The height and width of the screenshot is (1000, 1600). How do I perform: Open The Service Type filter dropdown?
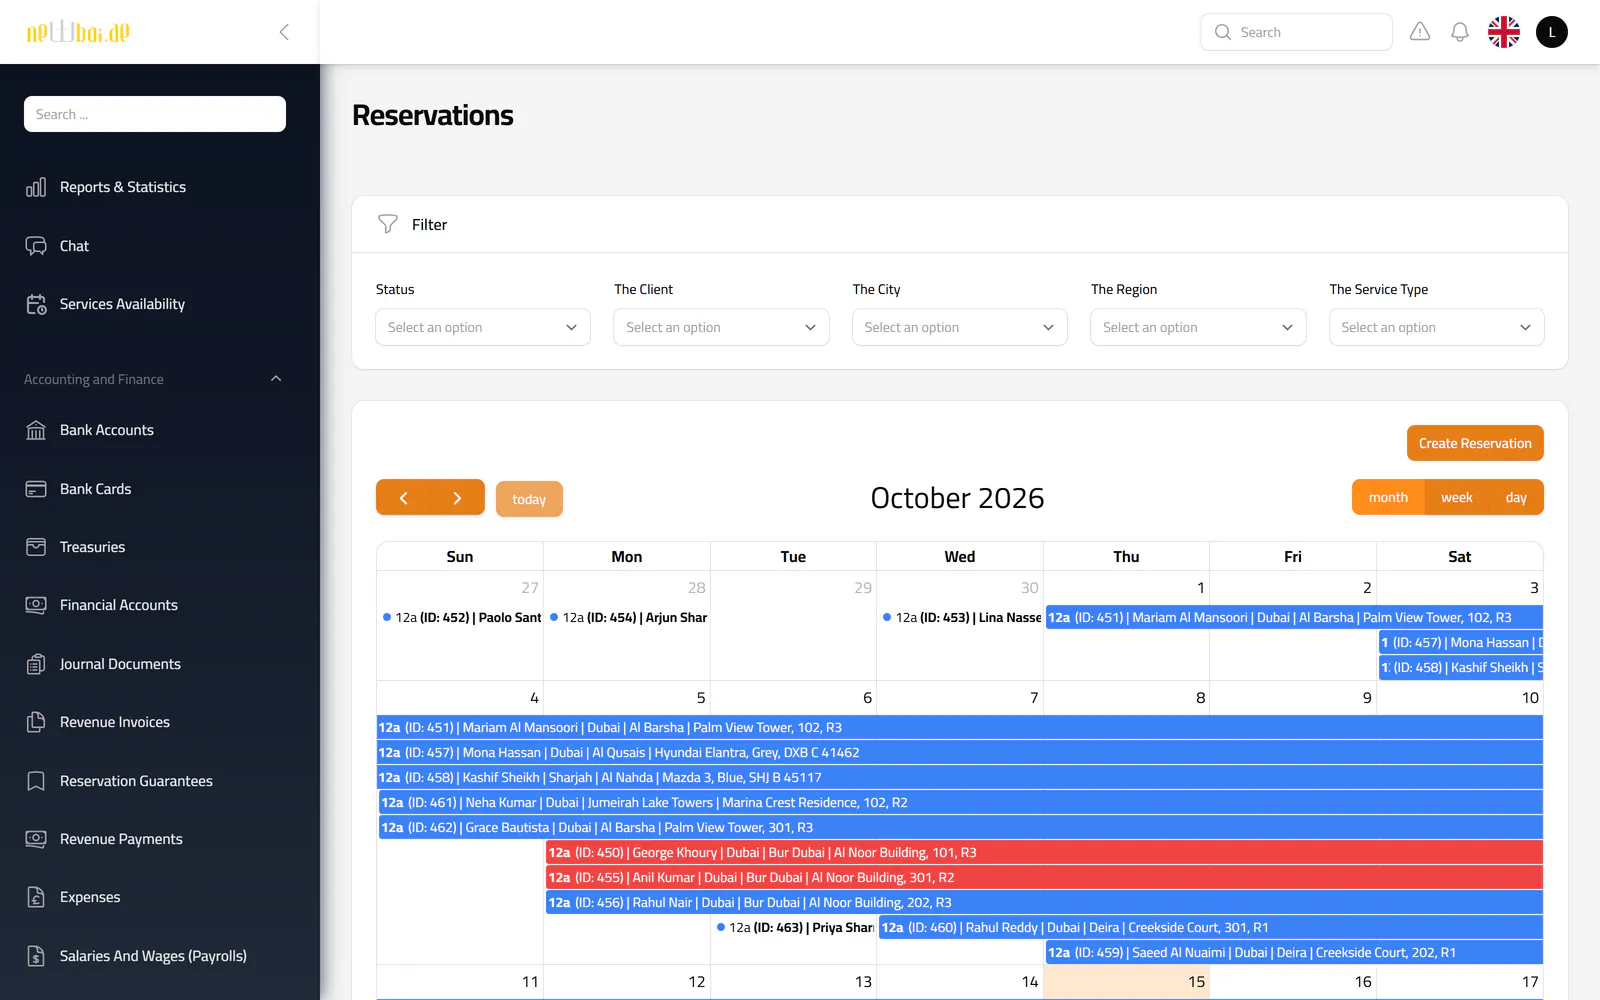point(1436,327)
